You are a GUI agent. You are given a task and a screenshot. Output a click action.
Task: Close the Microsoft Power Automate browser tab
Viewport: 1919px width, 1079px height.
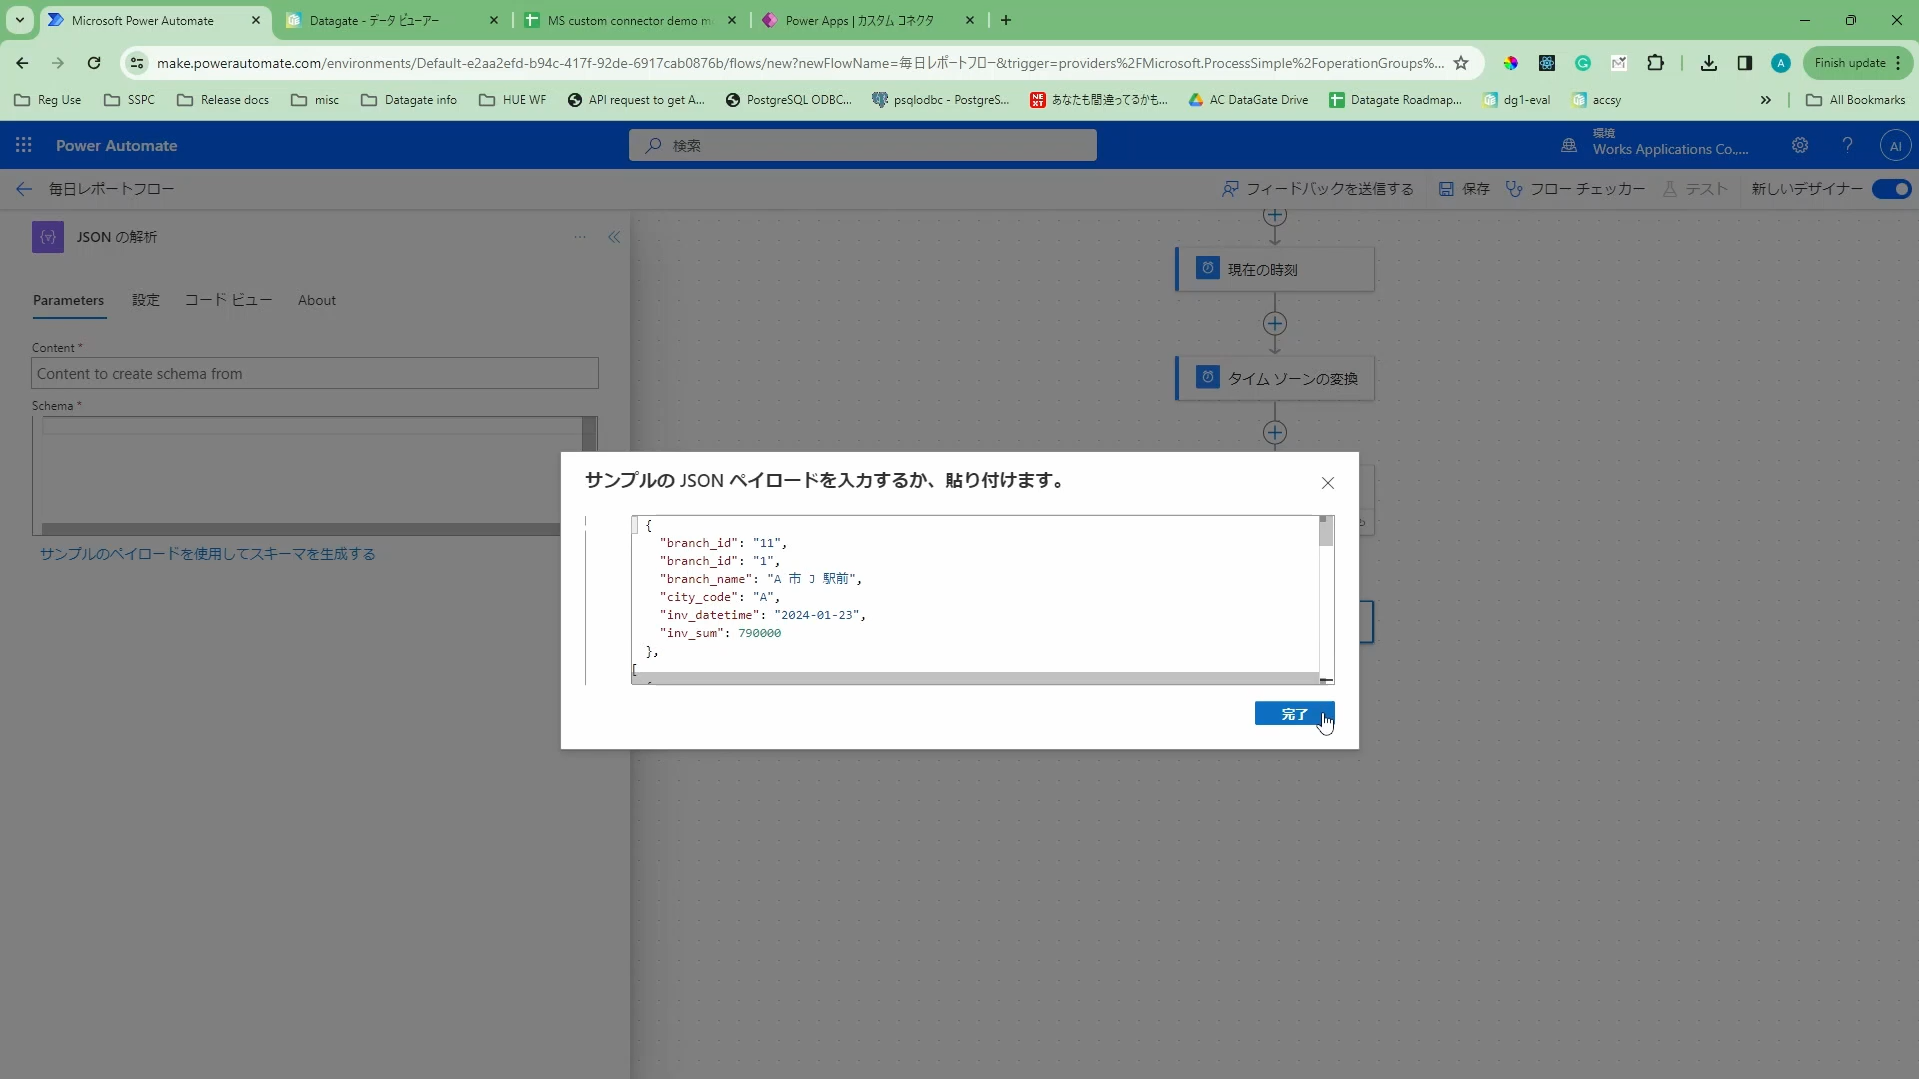click(x=256, y=20)
